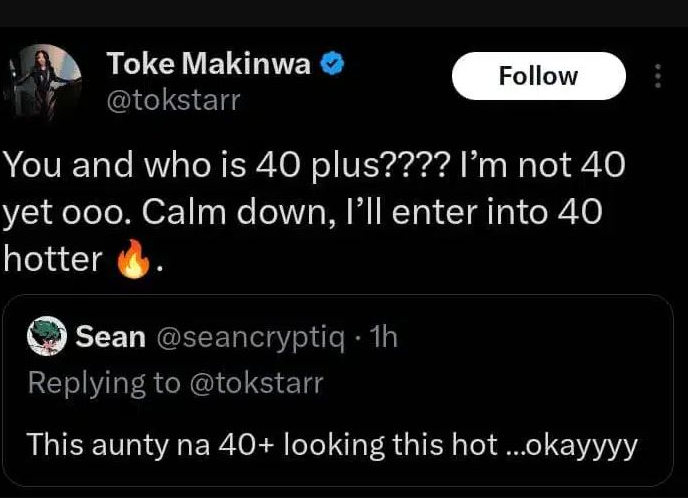
Task: Click the 1h timestamp on the quoted tweet
Action: pos(382,338)
